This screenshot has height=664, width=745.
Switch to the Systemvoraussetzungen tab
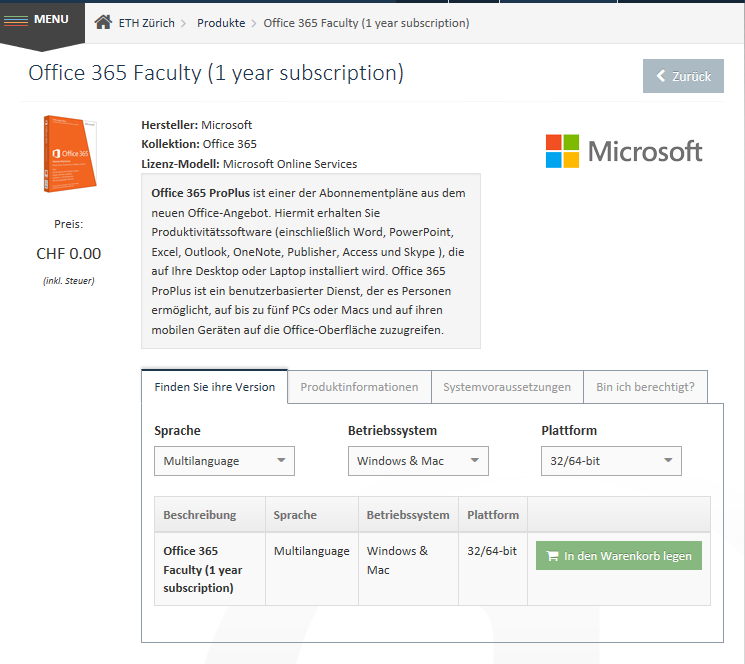coord(507,387)
